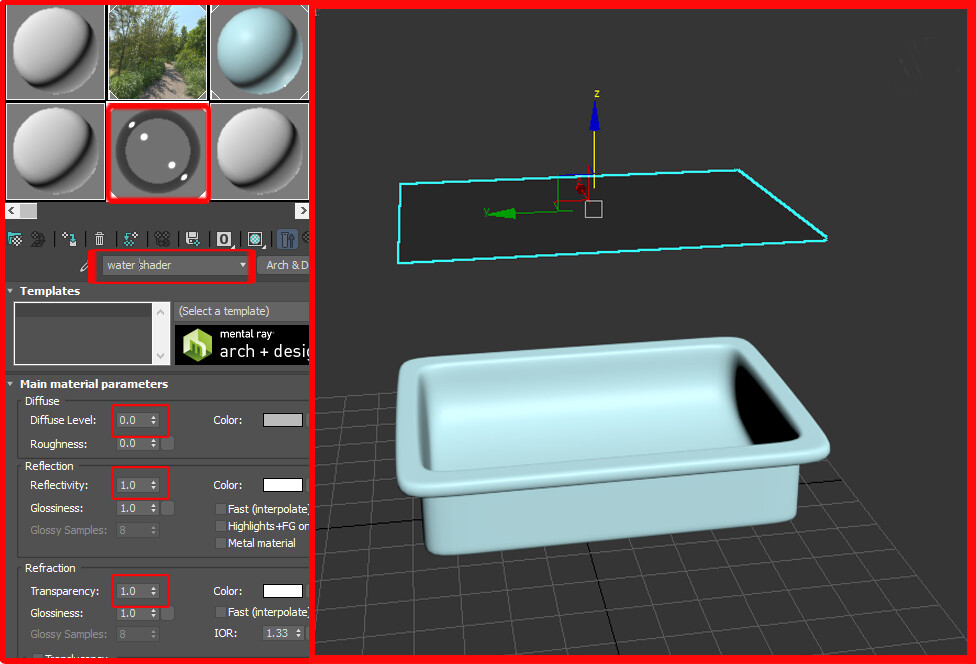
Task: Select the water shader sample slot thumbnail
Action: [x=157, y=152]
